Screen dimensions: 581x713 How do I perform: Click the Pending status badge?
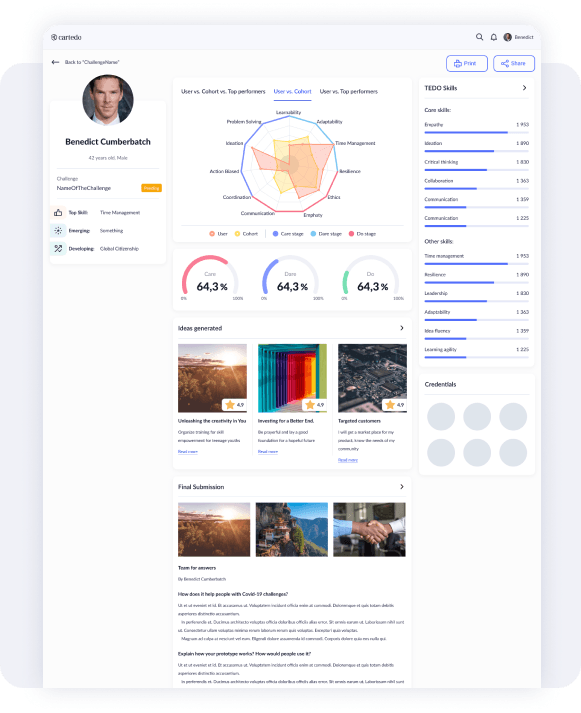[151, 188]
